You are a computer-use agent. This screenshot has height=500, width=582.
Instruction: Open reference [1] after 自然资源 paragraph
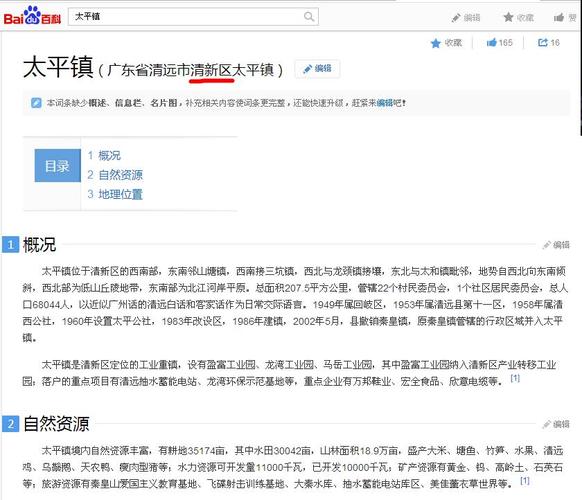(x=524, y=481)
